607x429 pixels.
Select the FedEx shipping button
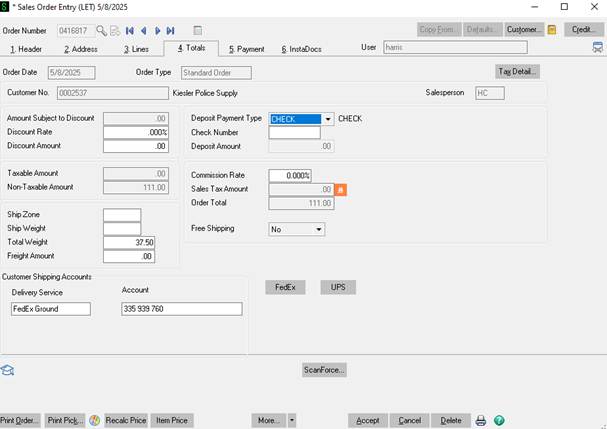tap(284, 287)
